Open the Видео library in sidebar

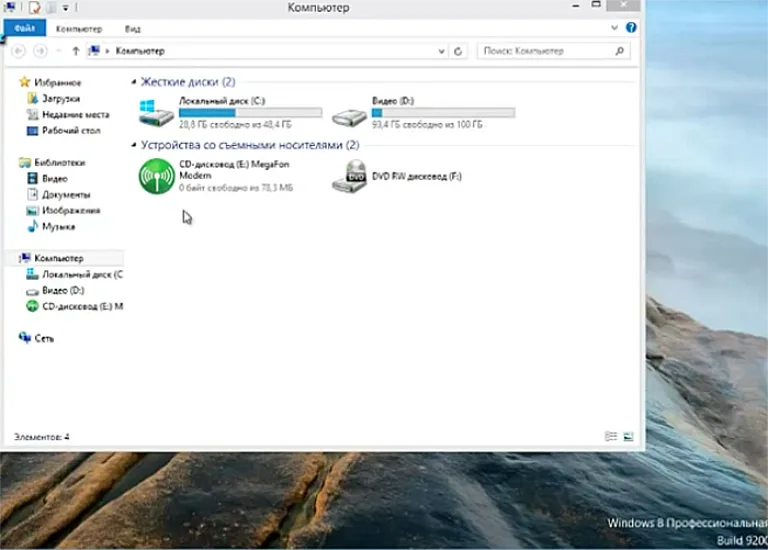[54, 179]
